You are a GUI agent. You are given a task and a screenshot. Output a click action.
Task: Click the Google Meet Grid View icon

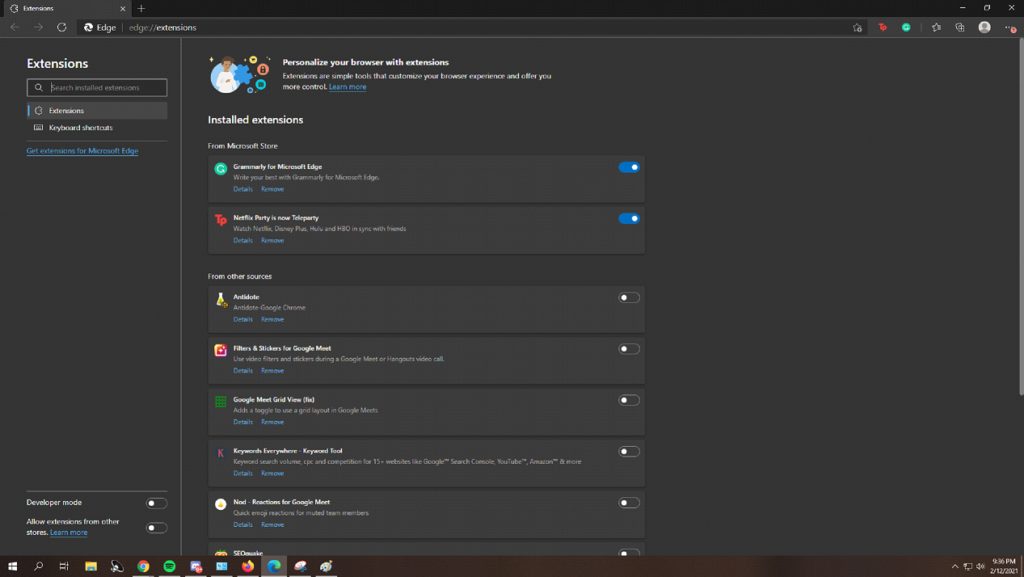pos(221,402)
